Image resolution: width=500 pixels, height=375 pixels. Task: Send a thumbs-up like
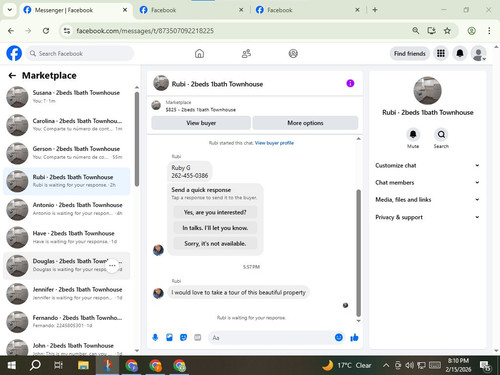click(x=354, y=337)
